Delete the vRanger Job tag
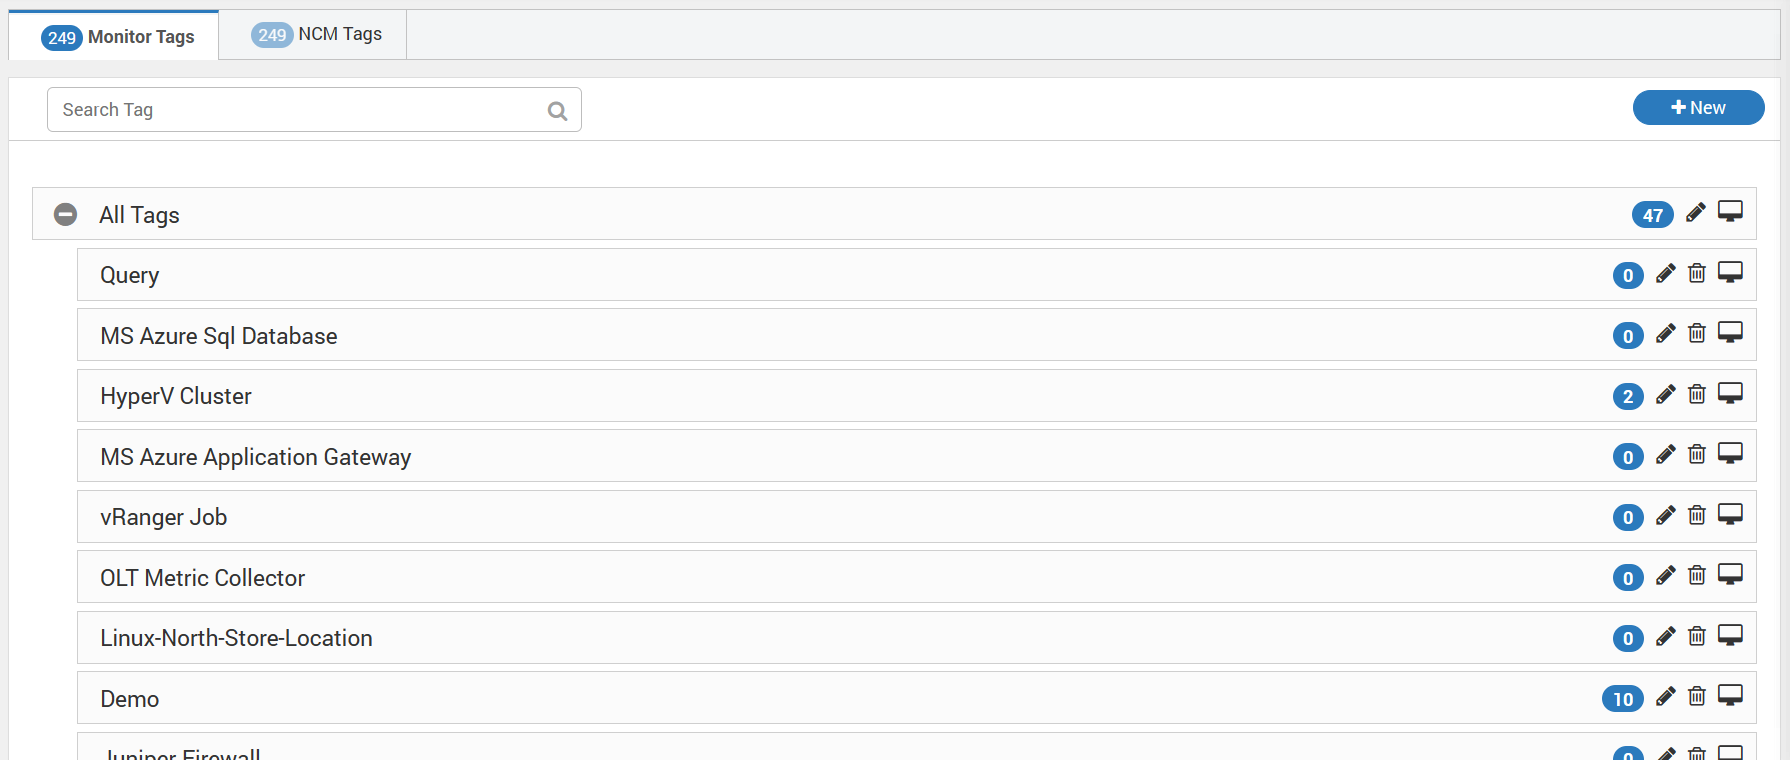Viewport: 1790px width, 760px height. coord(1697,515)
